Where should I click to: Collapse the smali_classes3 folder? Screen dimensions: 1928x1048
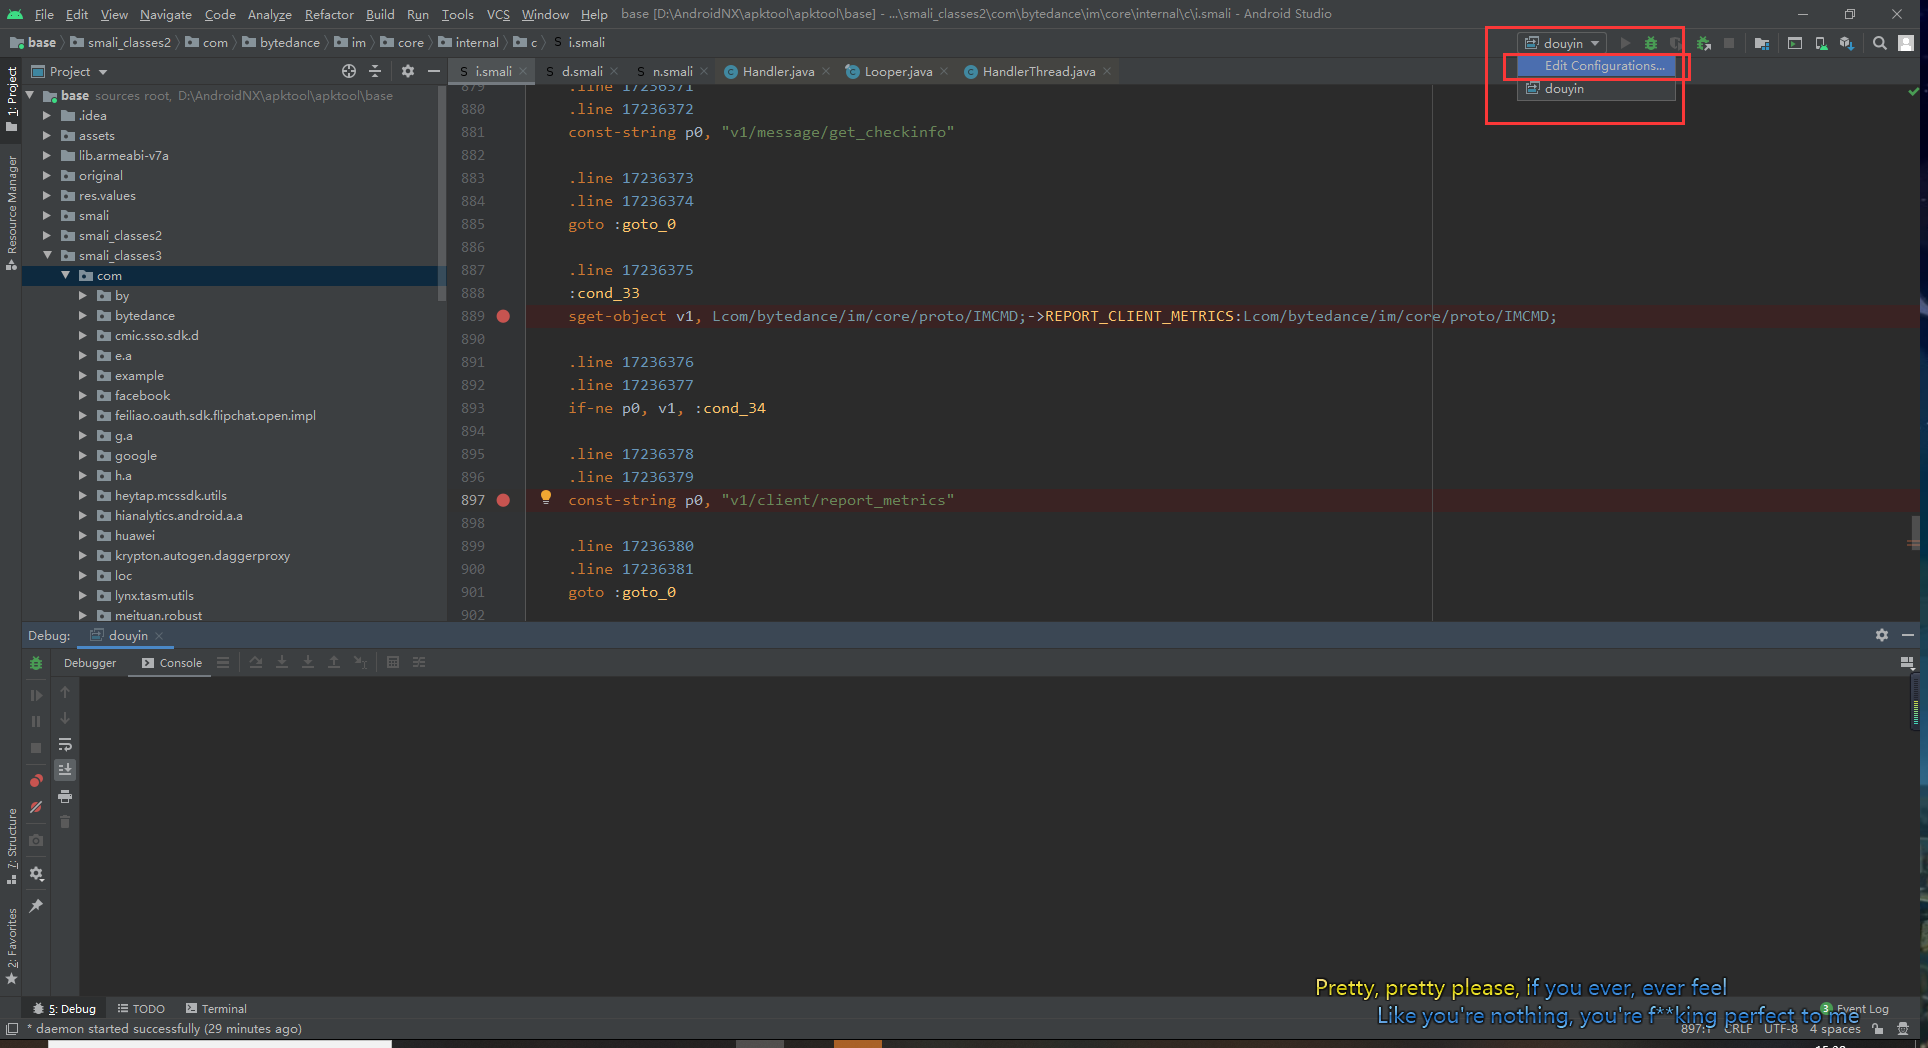pos(47,256)
